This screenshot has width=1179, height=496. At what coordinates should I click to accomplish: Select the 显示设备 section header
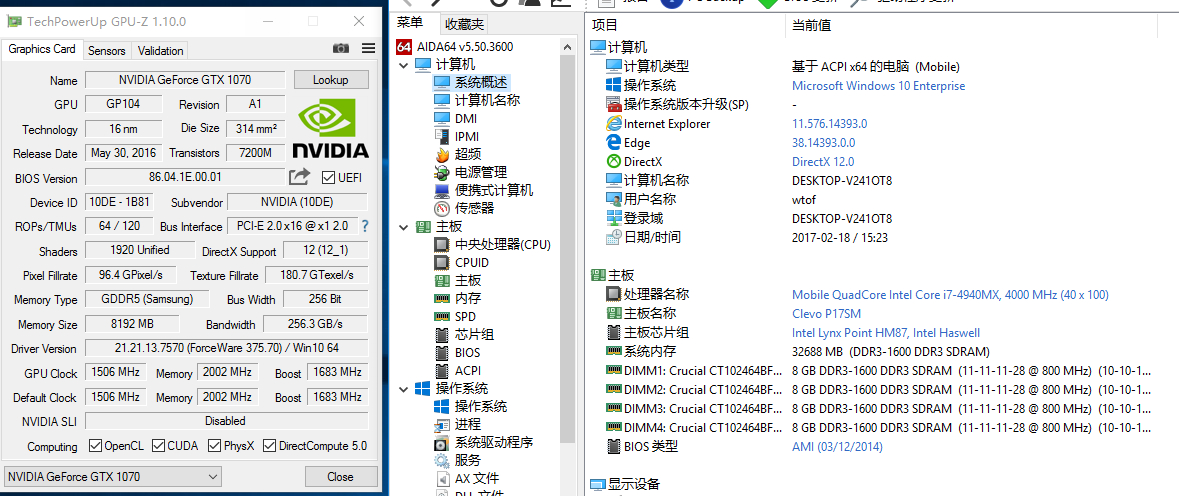click(625, 484)
